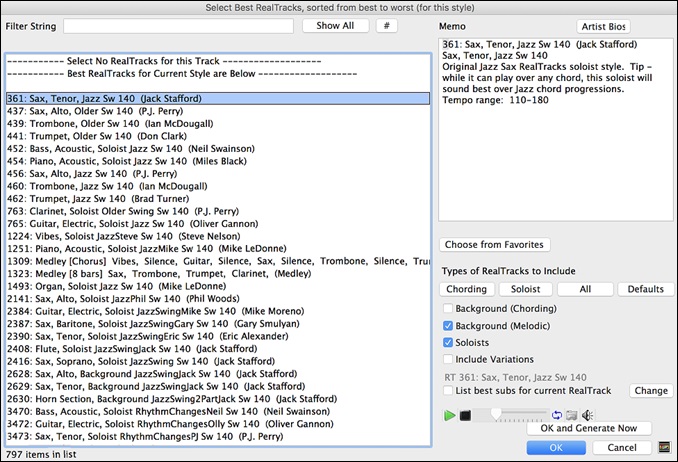Enable Background (Chording) checkbox

click(x=447, y=308)
